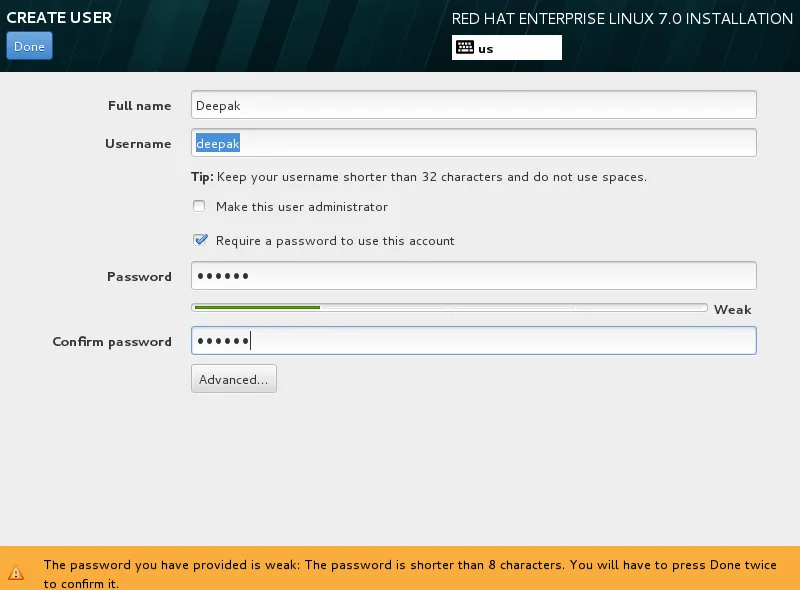Click 'Make this user administrator' label text
Screen dimensions: 800x590
[x=302, y=207]
